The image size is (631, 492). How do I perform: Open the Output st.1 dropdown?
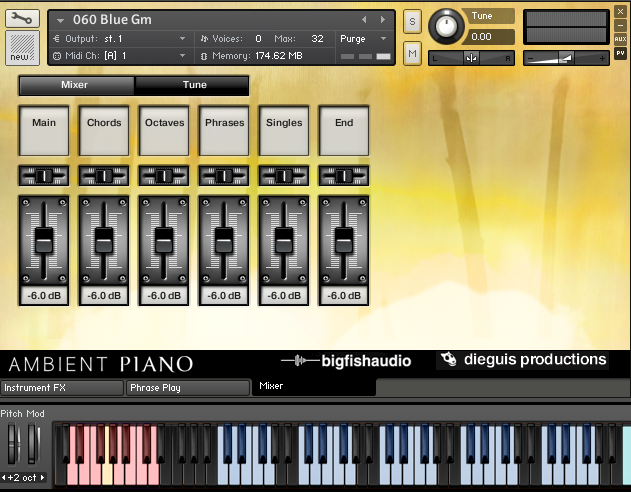point(130,38)
